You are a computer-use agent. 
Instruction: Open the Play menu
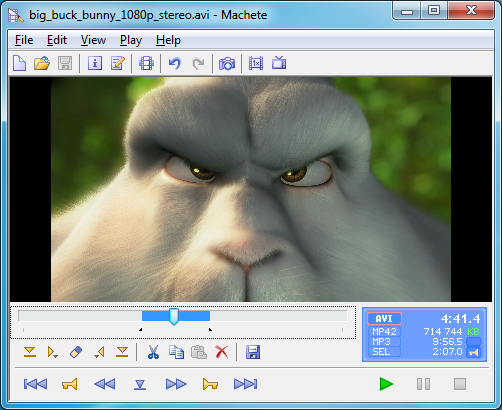point(131,40)
